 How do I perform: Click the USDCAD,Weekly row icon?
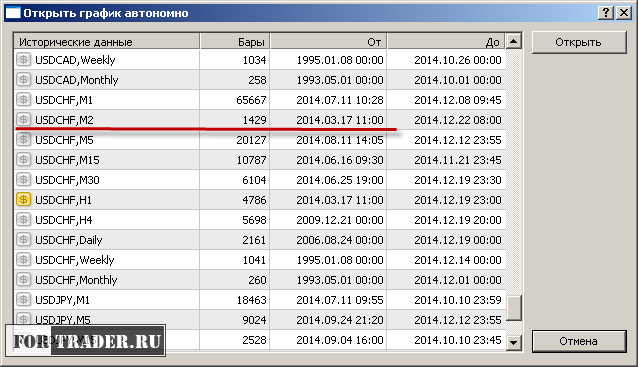click(x=24, y=60)
